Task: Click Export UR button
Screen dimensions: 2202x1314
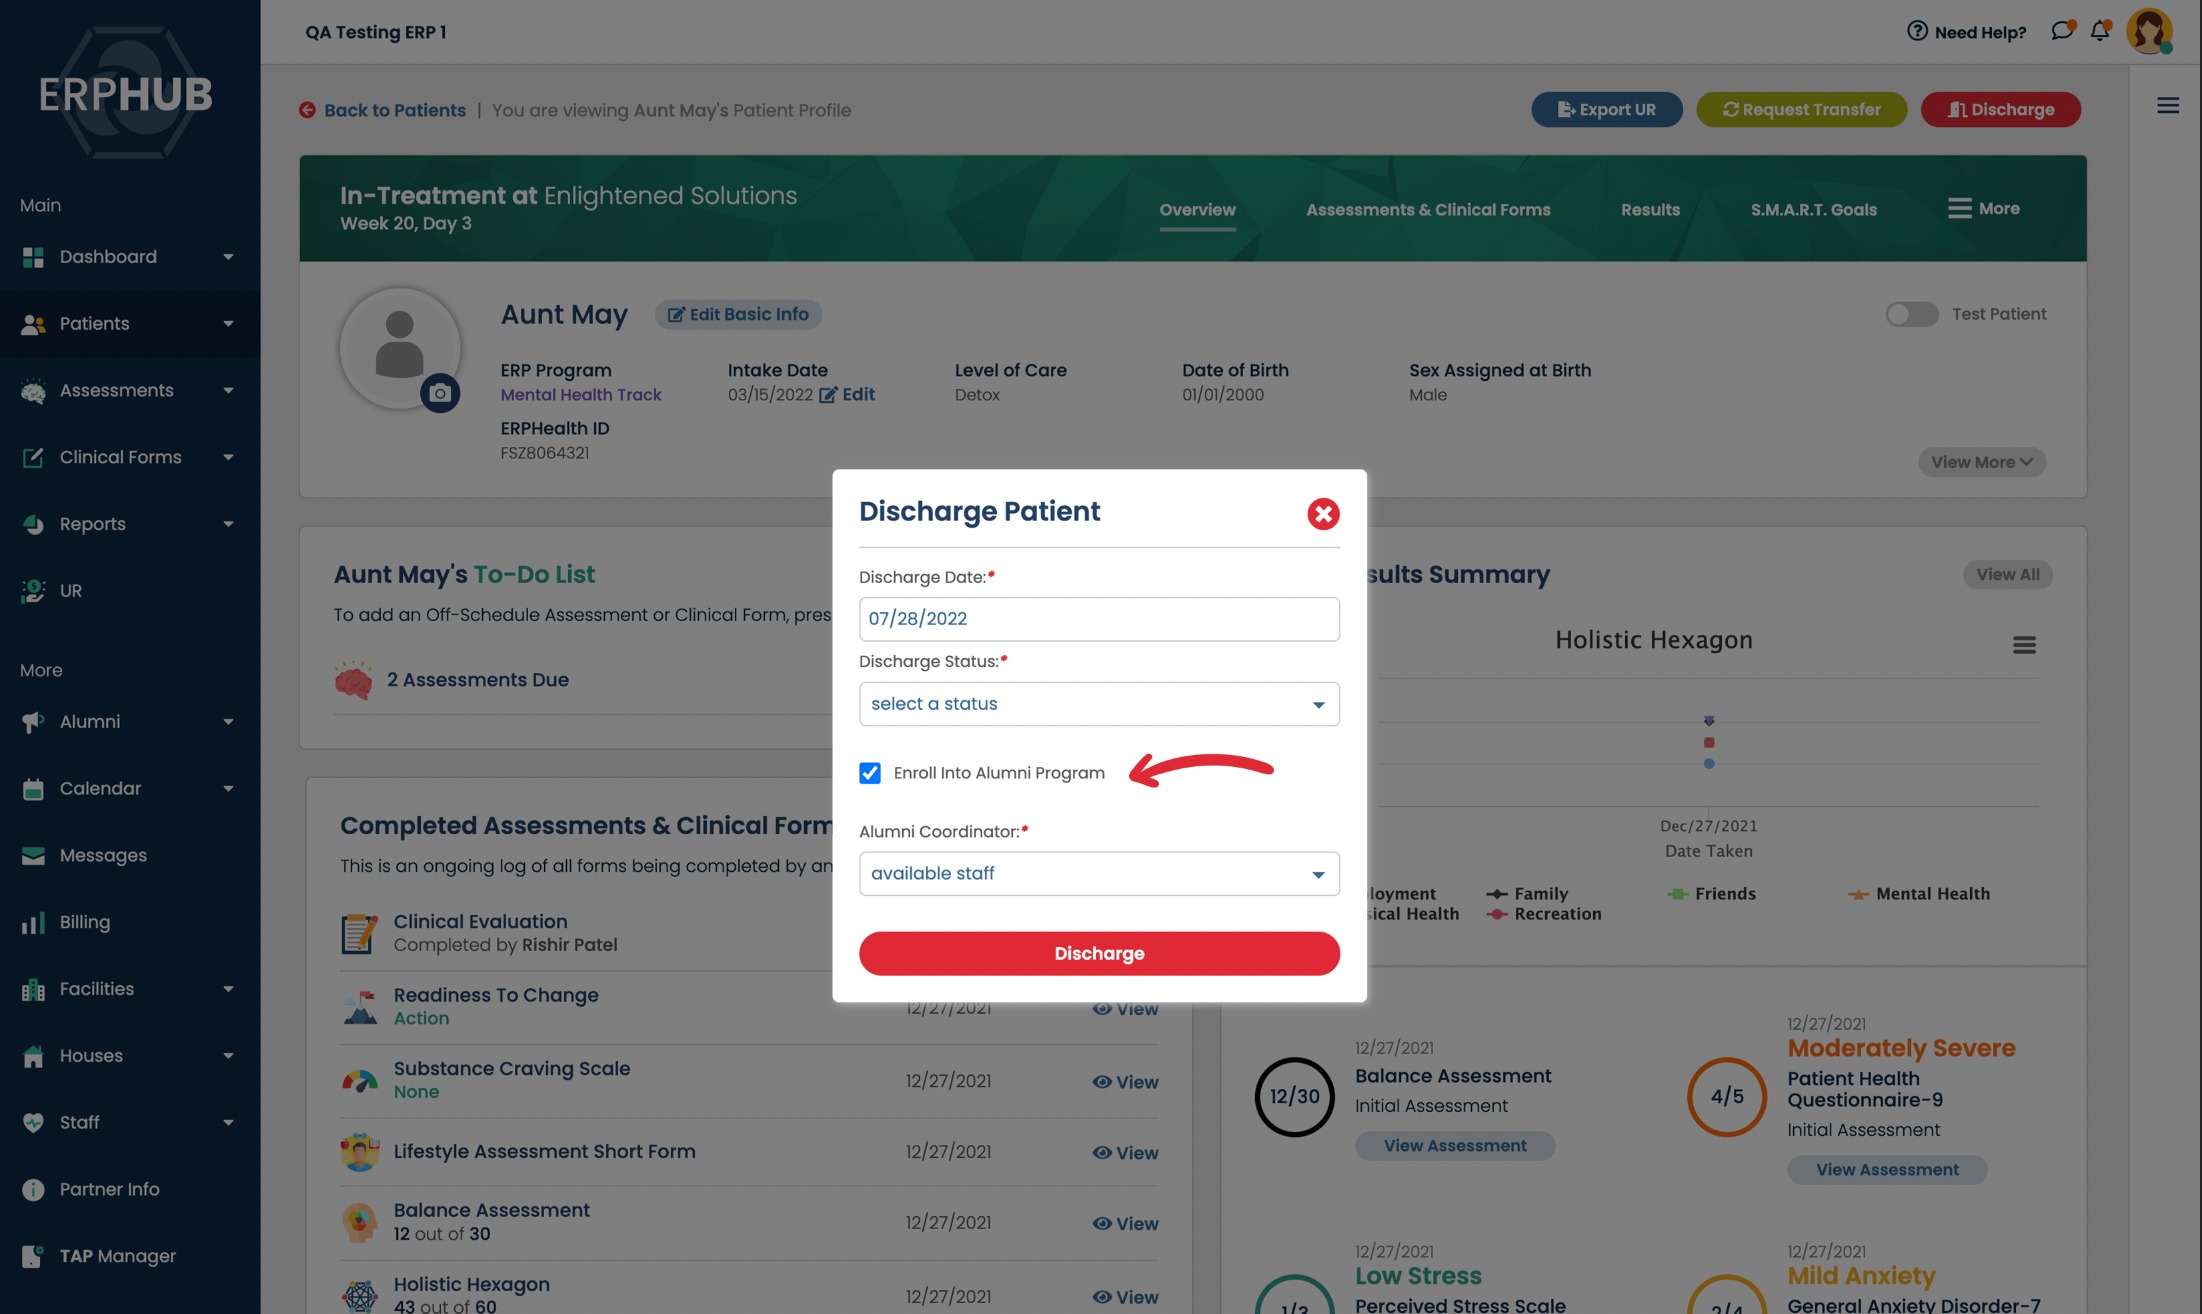Action: click(1606, 110)
